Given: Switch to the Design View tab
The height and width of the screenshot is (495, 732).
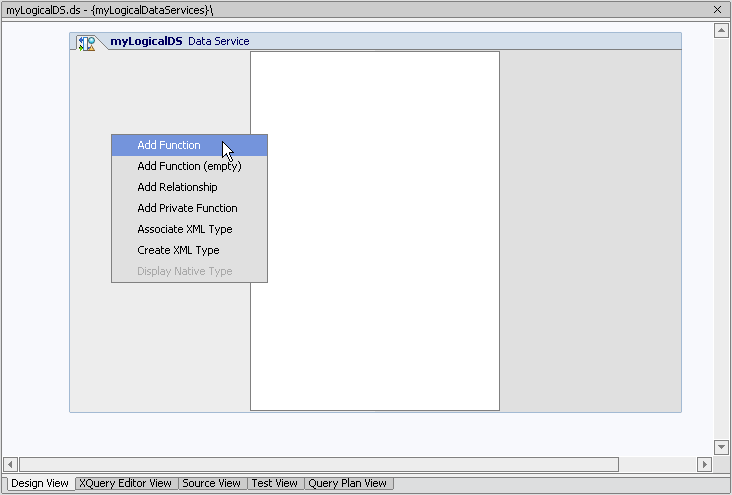Looking at the screenshot, I should coord(40,483).
